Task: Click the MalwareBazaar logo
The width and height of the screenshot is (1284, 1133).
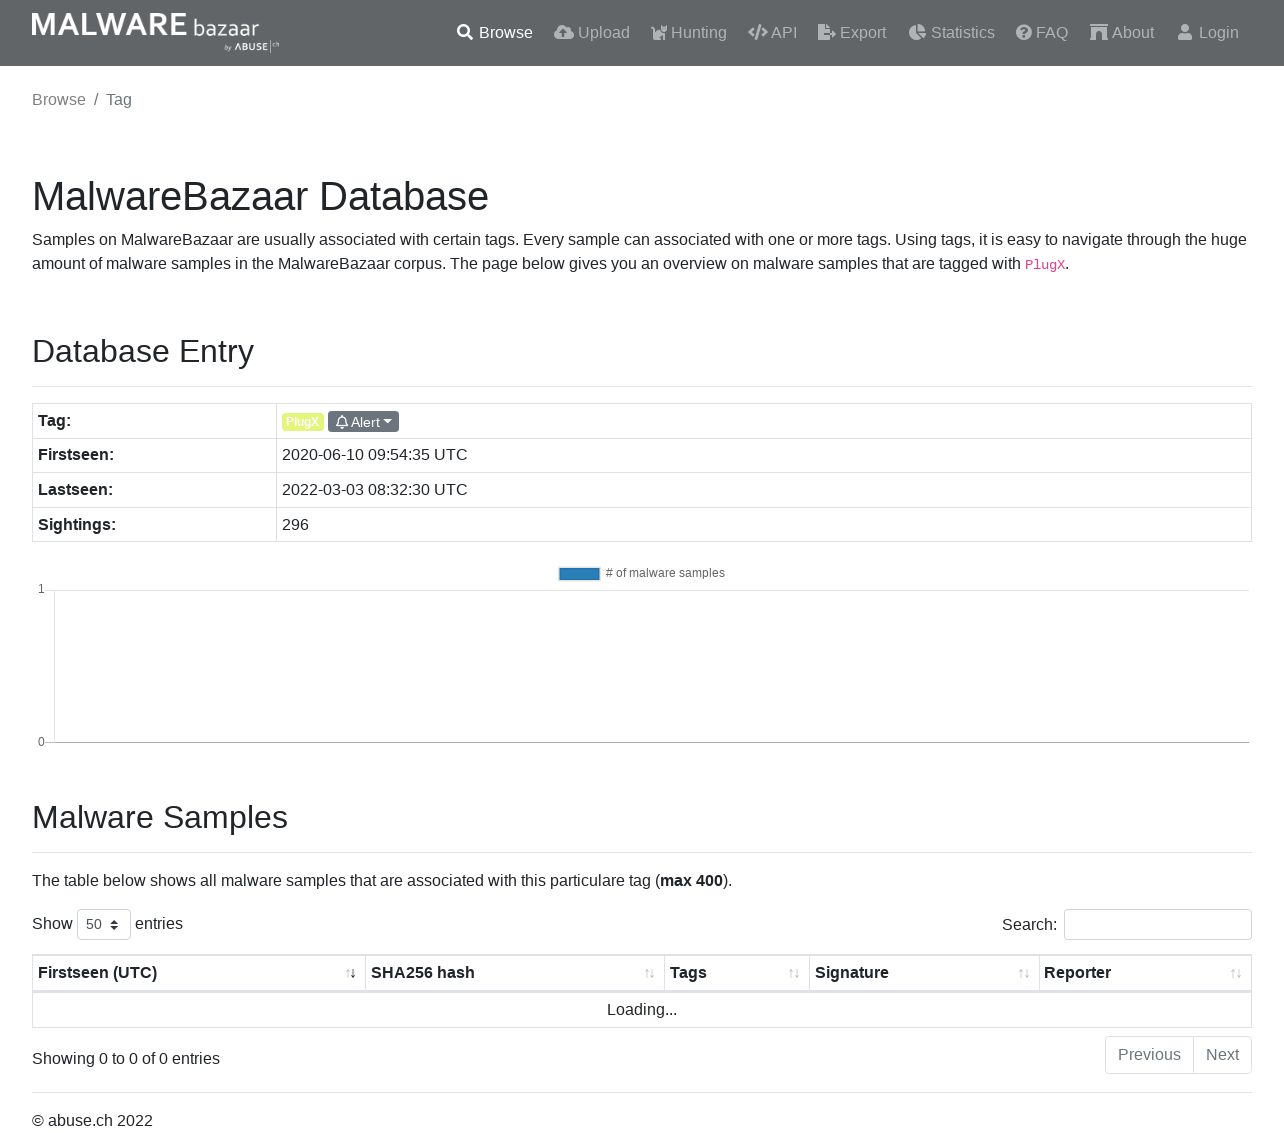Action: (155, 32)
